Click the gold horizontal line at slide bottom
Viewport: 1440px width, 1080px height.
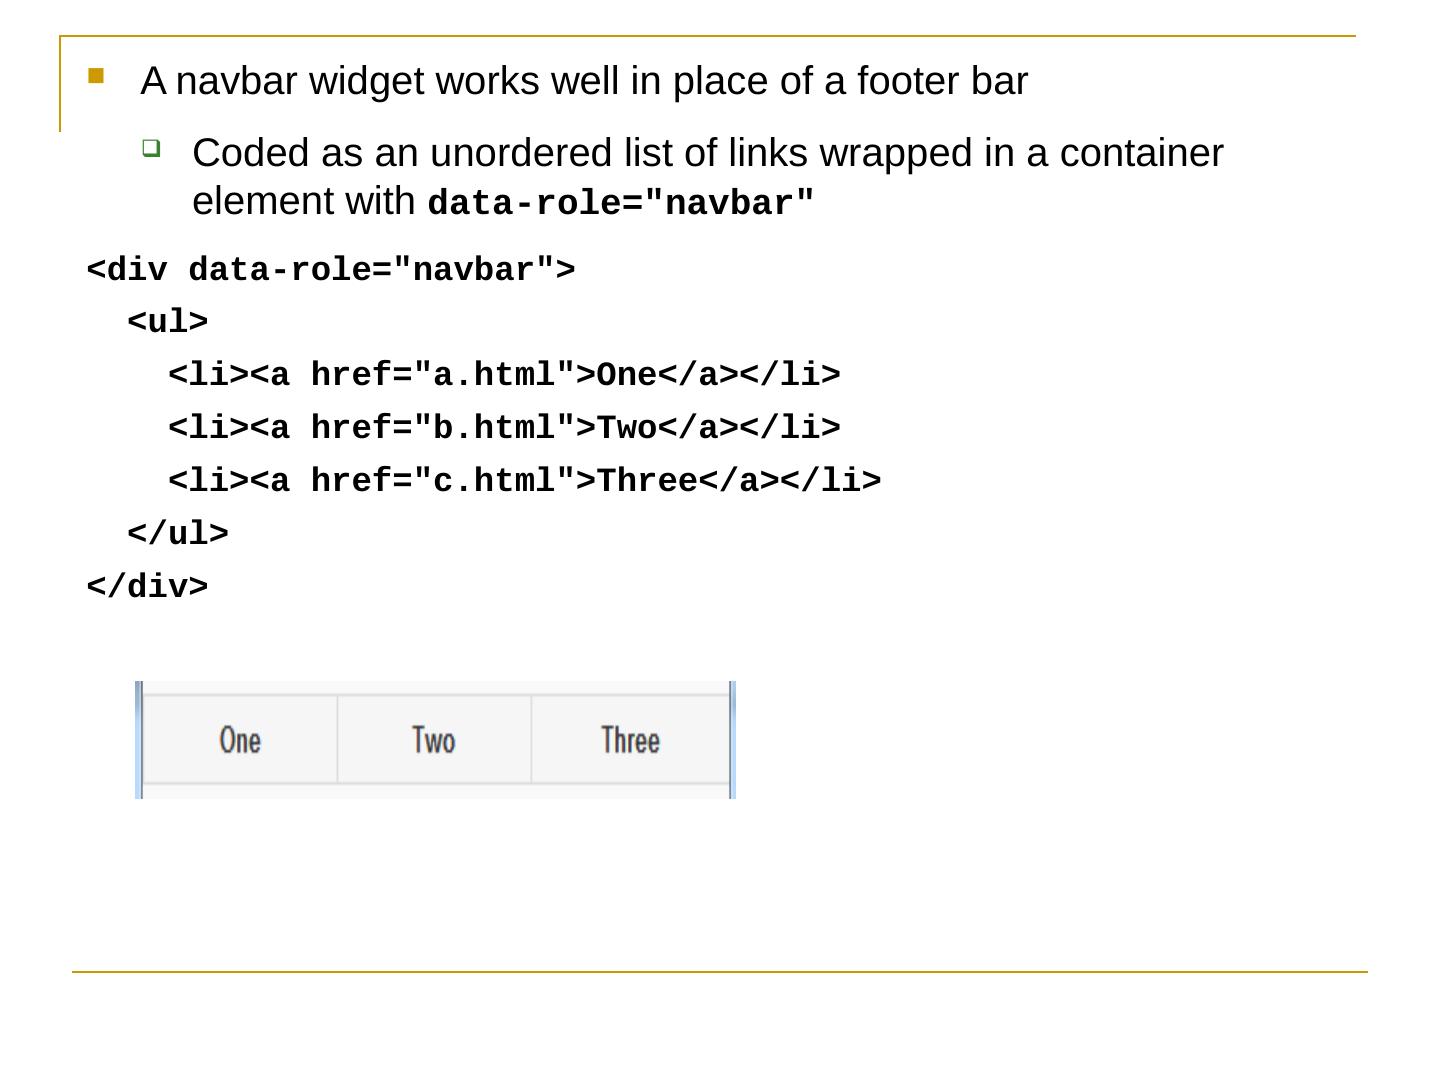click(720, 971)
